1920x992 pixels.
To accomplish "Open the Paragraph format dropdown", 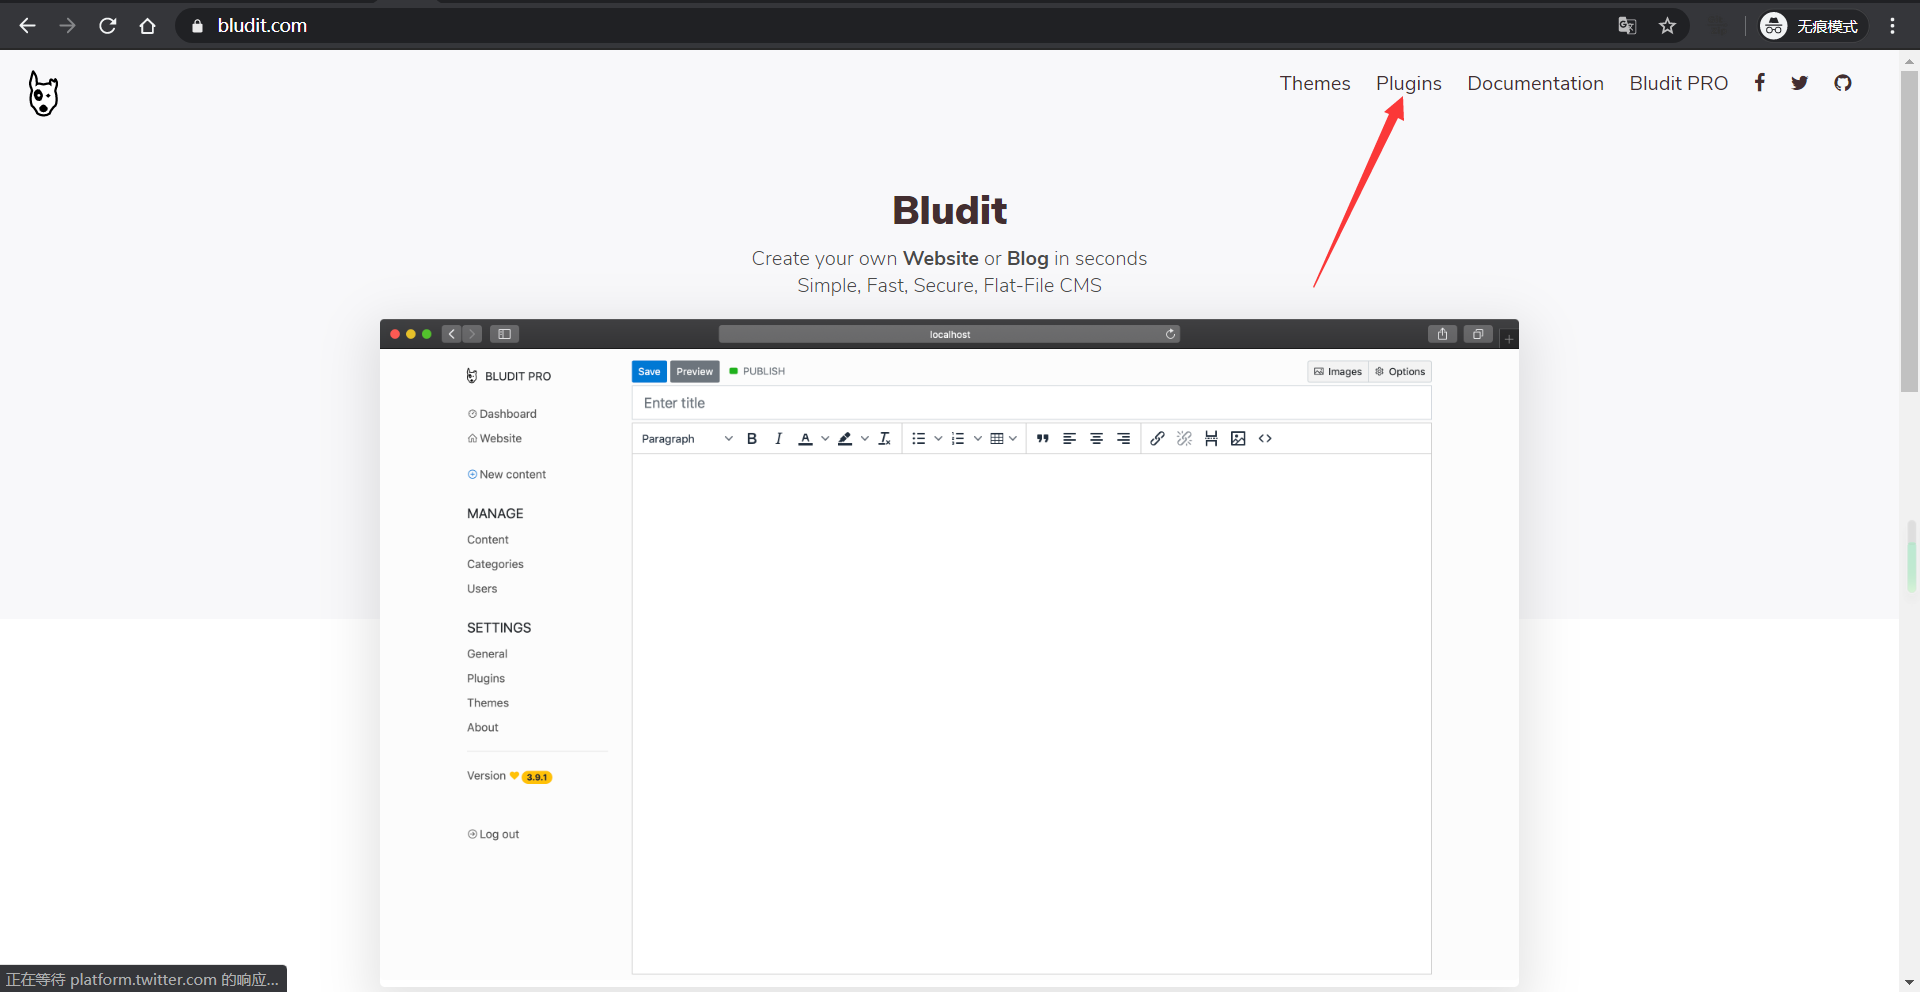I will (687, 439).
